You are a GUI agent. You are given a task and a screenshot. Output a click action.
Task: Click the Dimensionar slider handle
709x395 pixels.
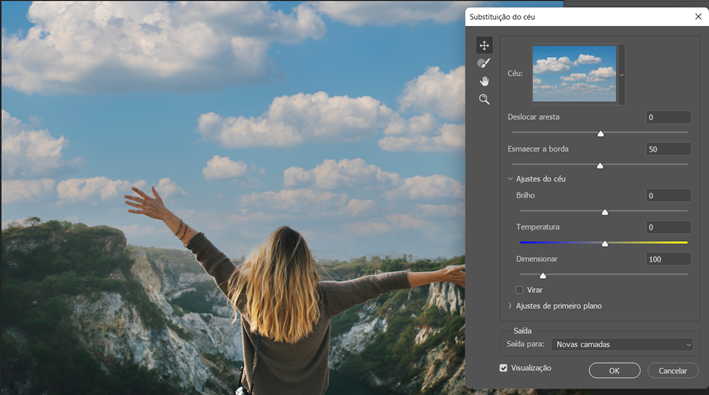click(x=543, y=276)
